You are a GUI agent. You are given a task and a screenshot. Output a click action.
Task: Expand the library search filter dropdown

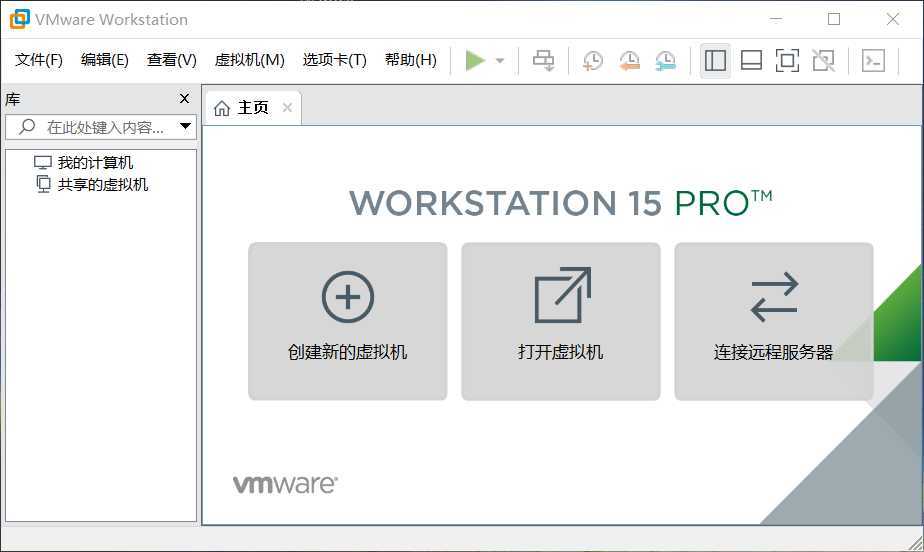pos(185,126)
